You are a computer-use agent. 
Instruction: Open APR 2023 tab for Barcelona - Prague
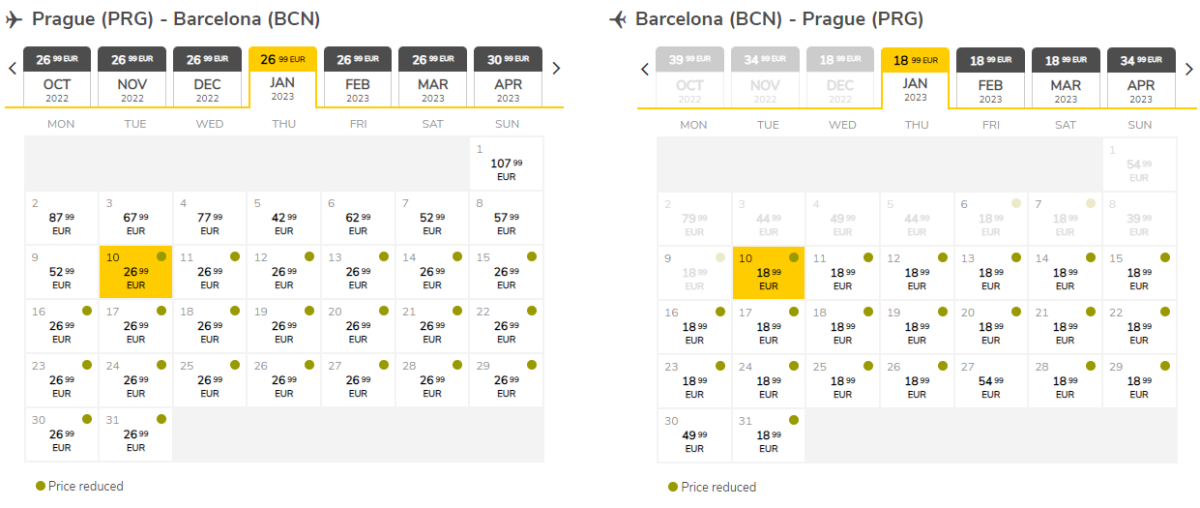click(1141, 78)
